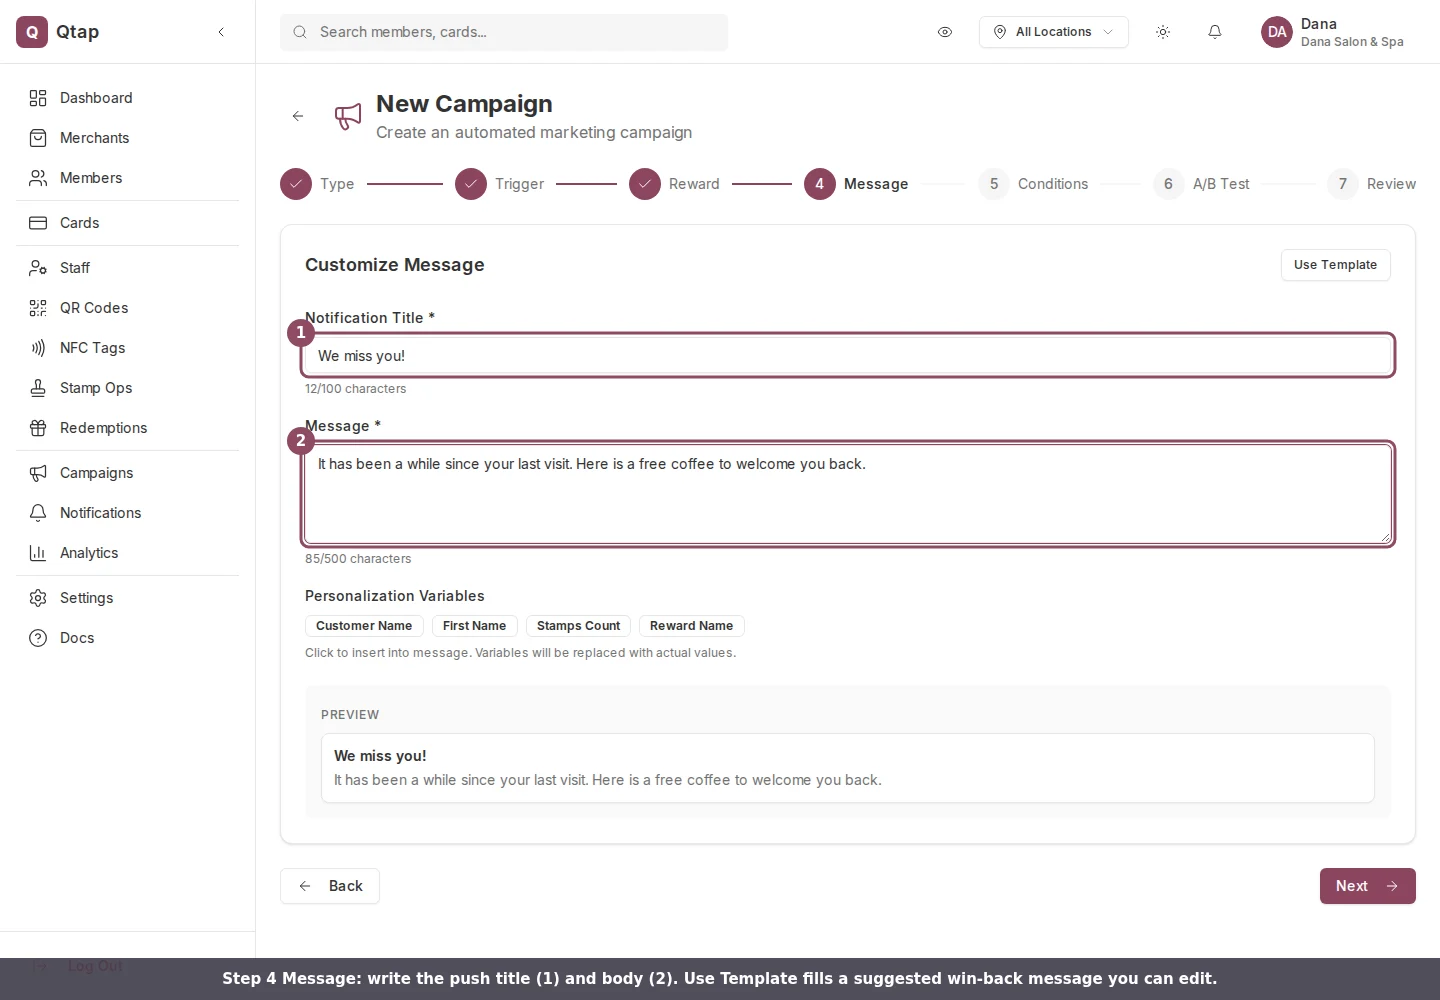Image resolution: width=1440 pixels, height=1000 pixels.
Task: Open Members section
Action: (x=128, y=178)
